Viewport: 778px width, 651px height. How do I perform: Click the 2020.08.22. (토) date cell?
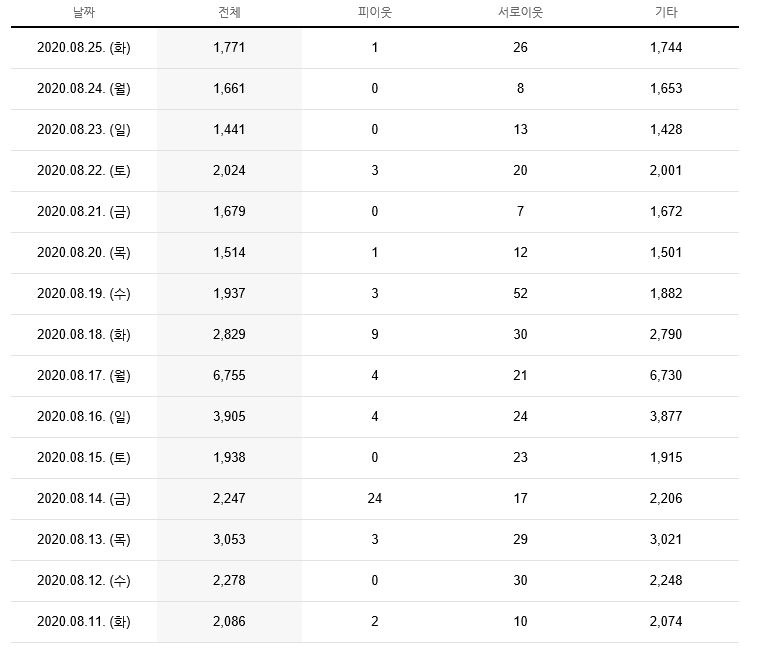click(84, 171)
